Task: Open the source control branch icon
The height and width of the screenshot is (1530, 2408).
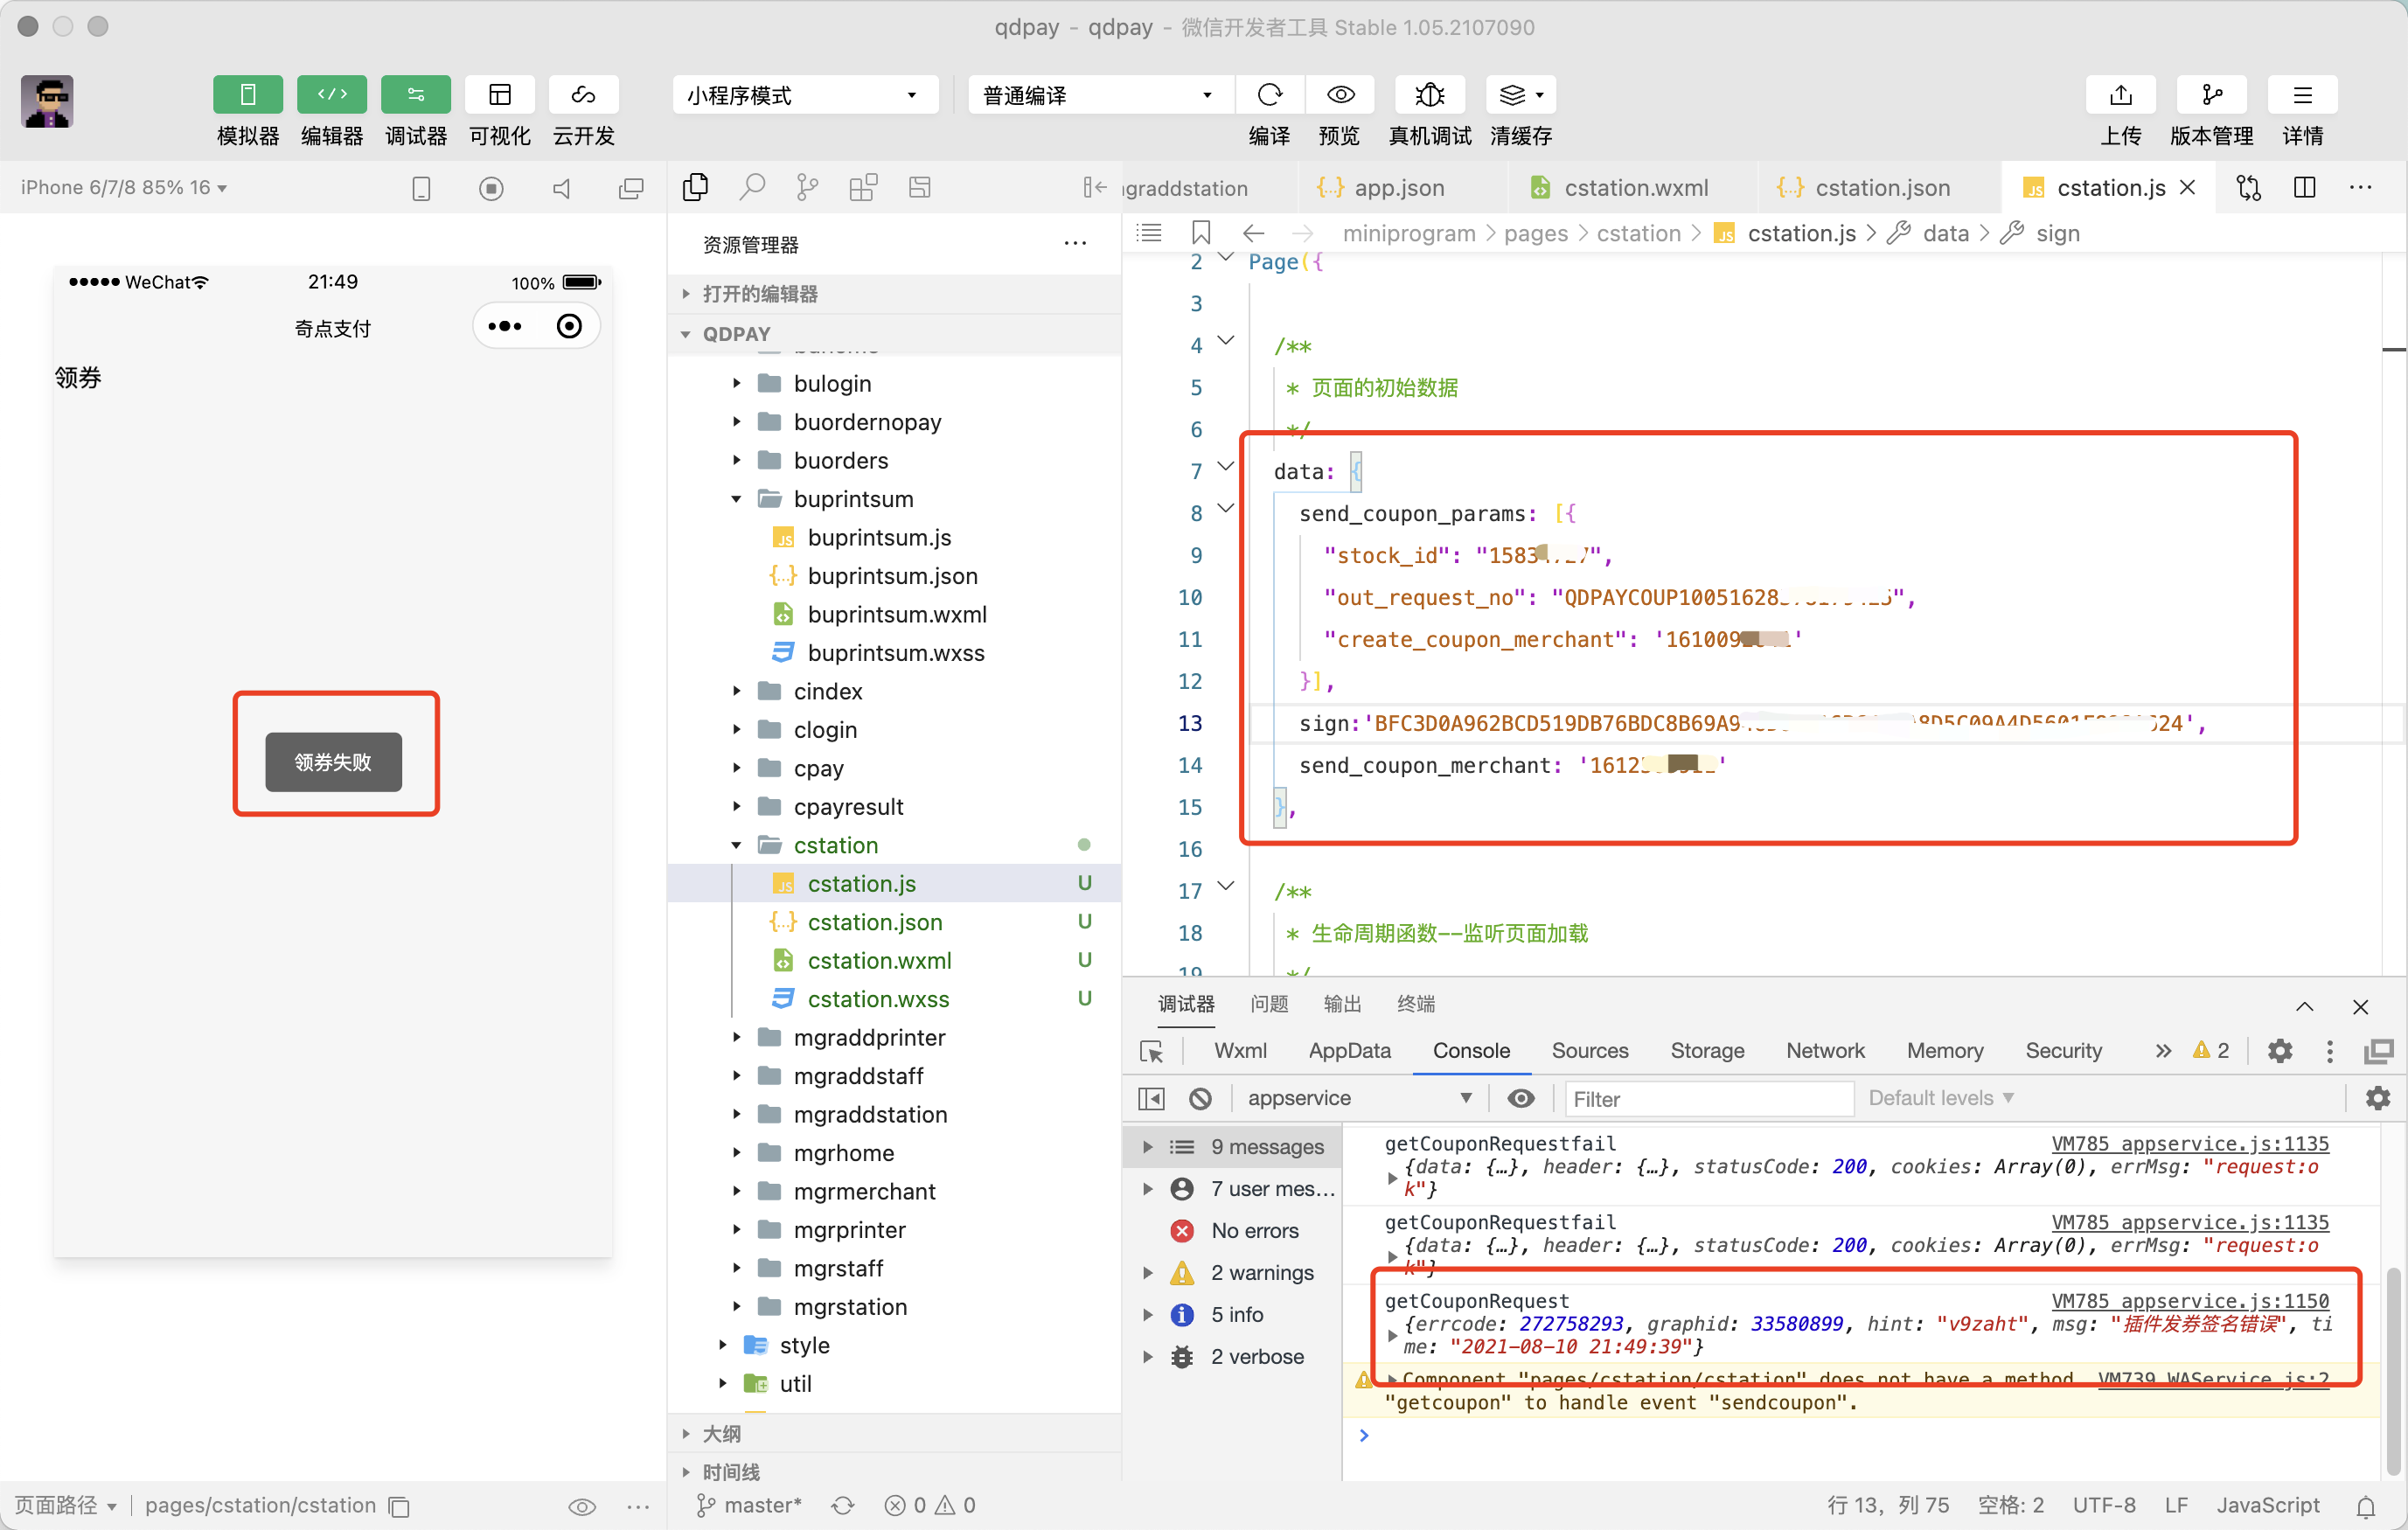Action: tap(806, 187)
